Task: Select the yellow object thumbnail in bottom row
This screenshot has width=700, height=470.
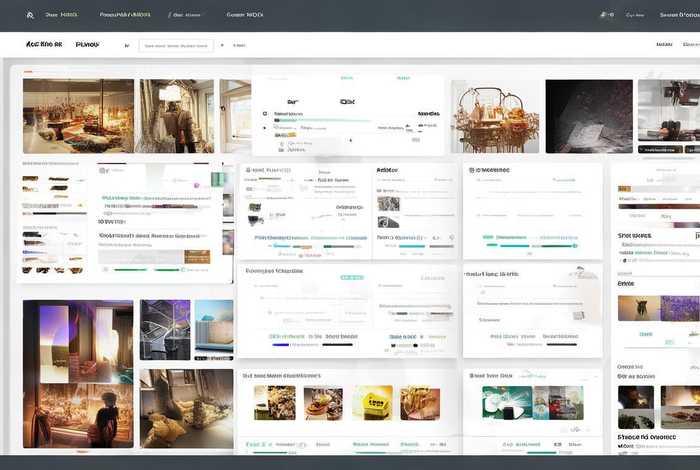Action: tap(372, 402)
